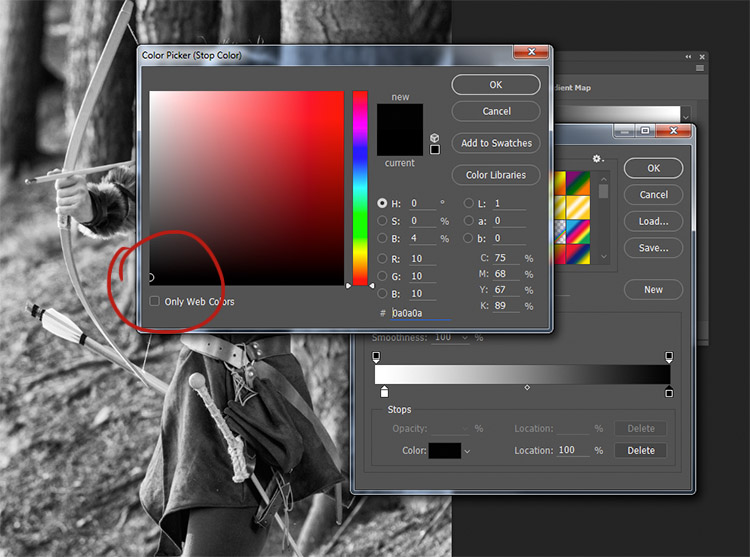Image resolution: width=750 pixels, height=557 pixels.
Task: Expand the Smoothness percentage dropdown
Action: [464, 338]
